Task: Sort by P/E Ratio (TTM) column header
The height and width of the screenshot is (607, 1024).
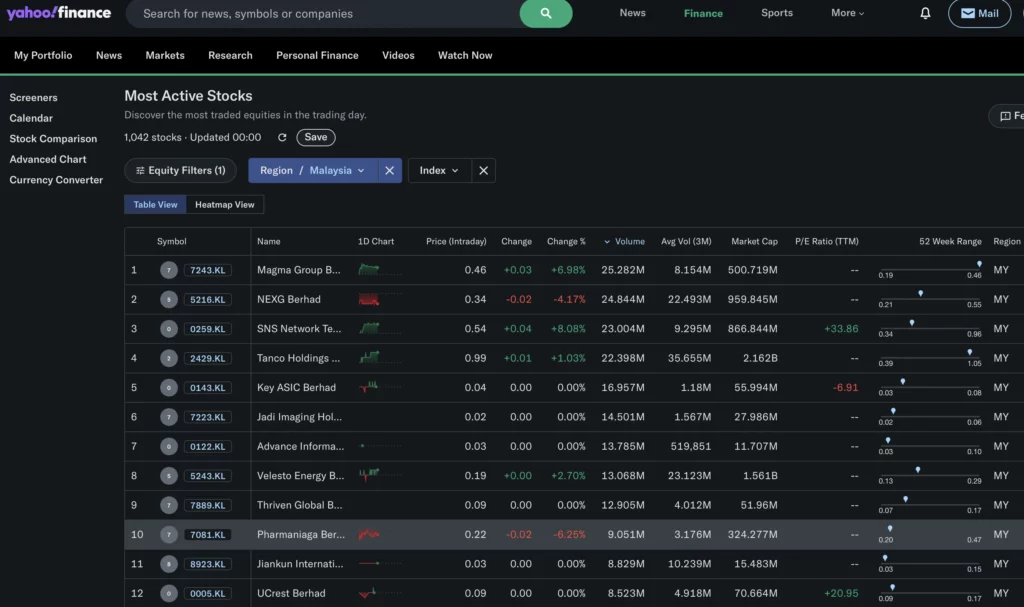Action: [x=827, y=242]
